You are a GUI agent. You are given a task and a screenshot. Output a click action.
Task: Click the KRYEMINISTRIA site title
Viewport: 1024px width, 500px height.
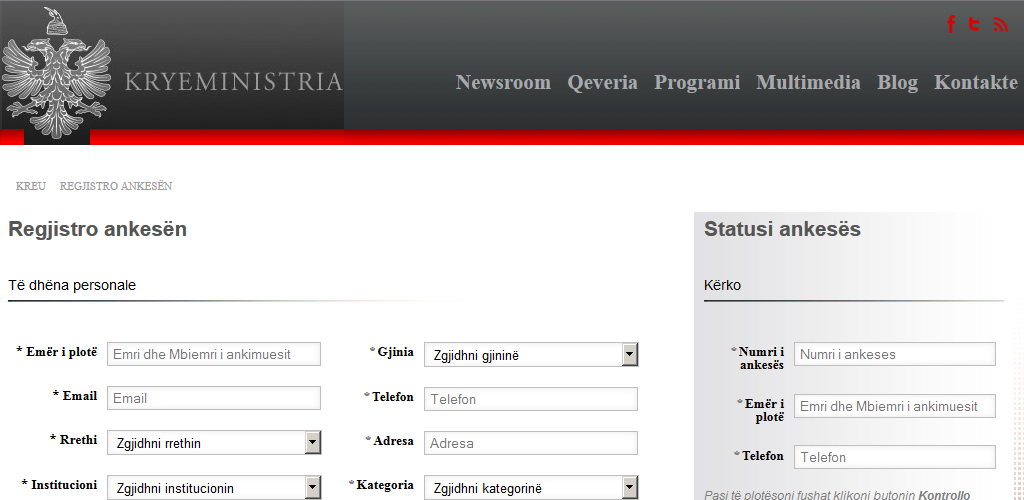click(233, 82)
